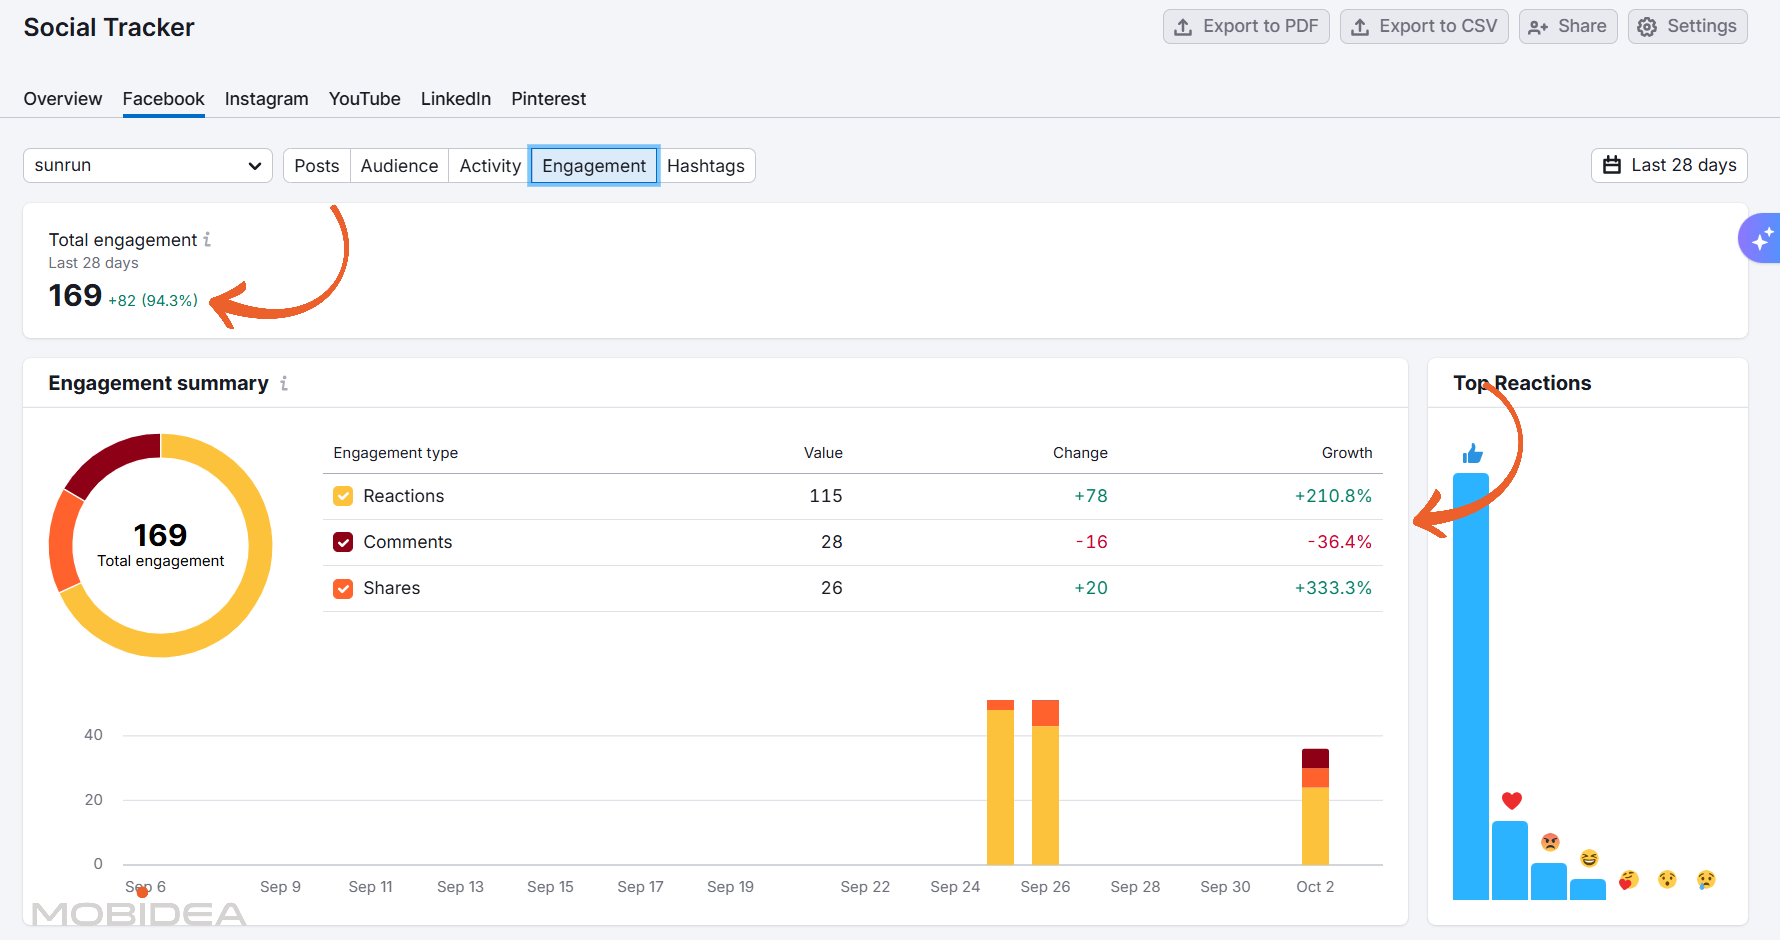Click the info icon beside Total engagement

[x=207, y=239]
